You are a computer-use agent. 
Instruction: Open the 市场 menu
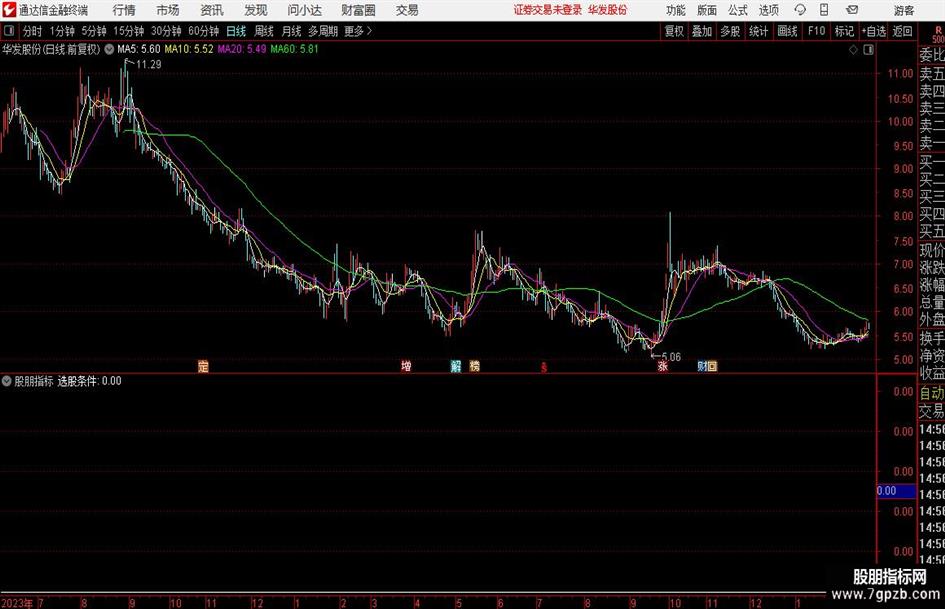click(x=168, y=10)
